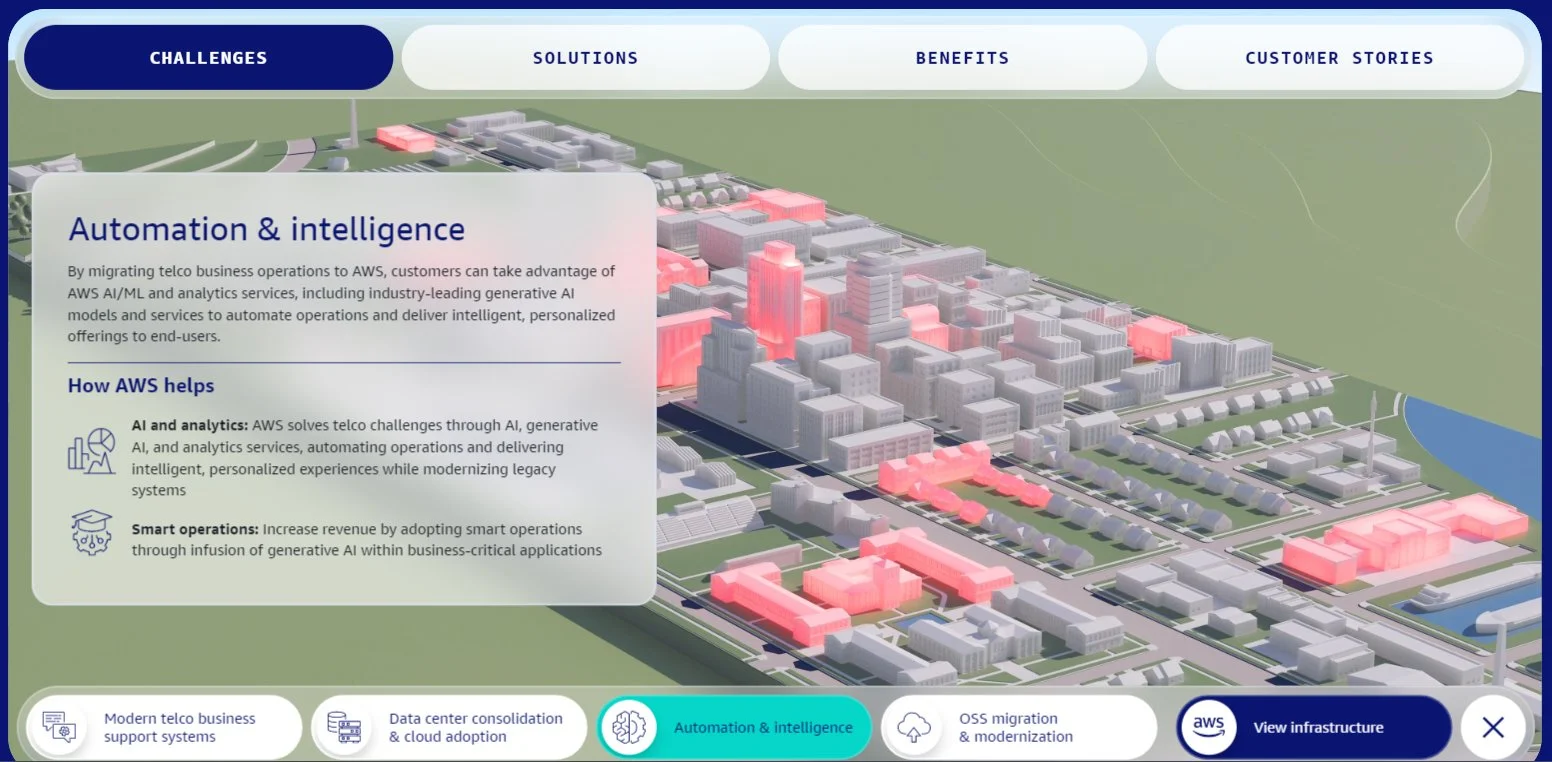Click the AI and analytics chart icon
The image size is (1552, 762).
point(91,450)
